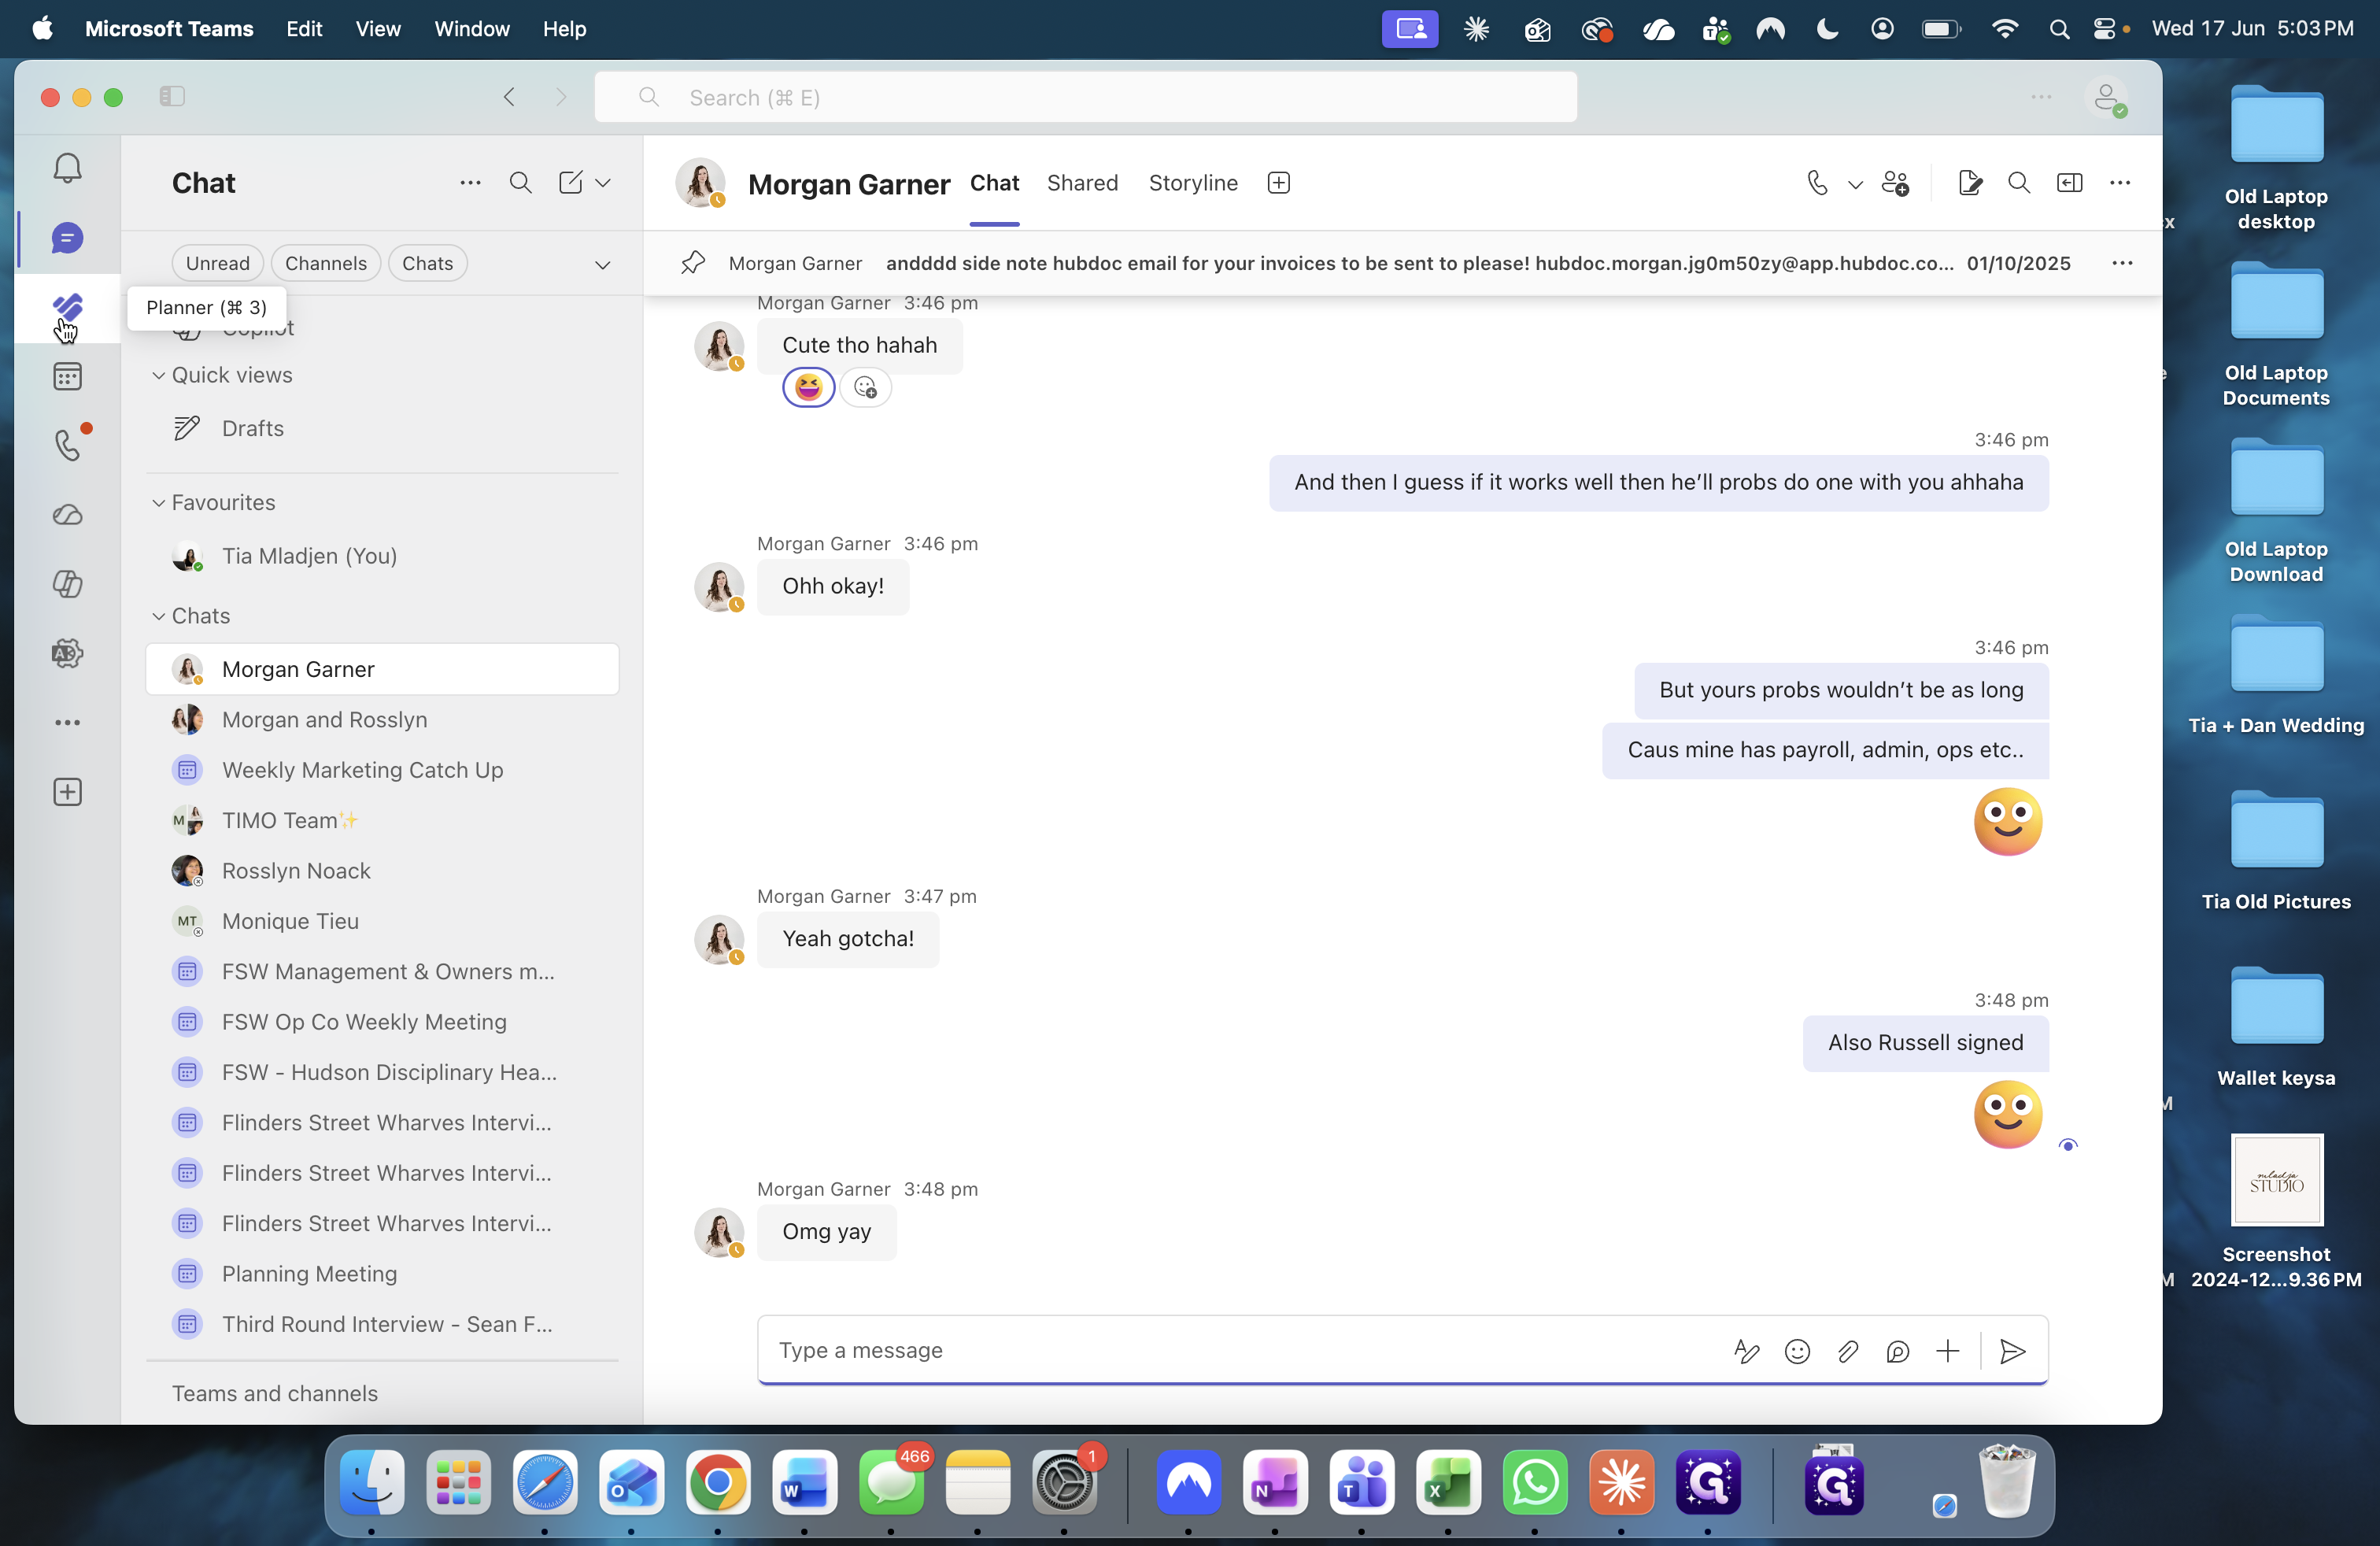Show more apps via the sidebar ellipsis
Viewport: 2380px width, 1546px height.
point(67,722)
